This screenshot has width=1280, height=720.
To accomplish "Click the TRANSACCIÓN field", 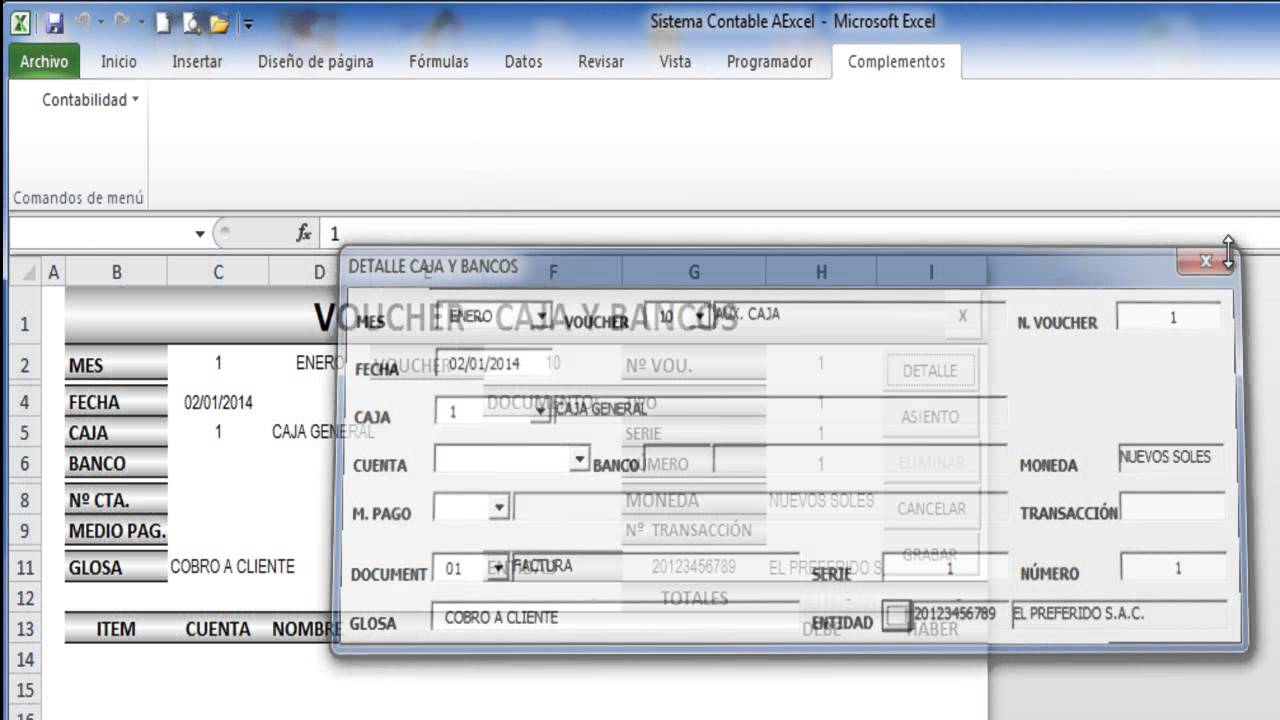I will (x=1172, y=508).
